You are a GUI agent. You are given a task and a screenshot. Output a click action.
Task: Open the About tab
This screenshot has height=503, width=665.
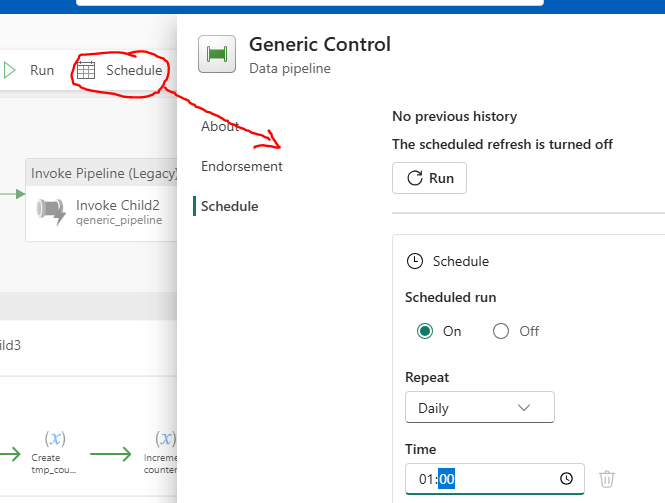tap(220, 126)
